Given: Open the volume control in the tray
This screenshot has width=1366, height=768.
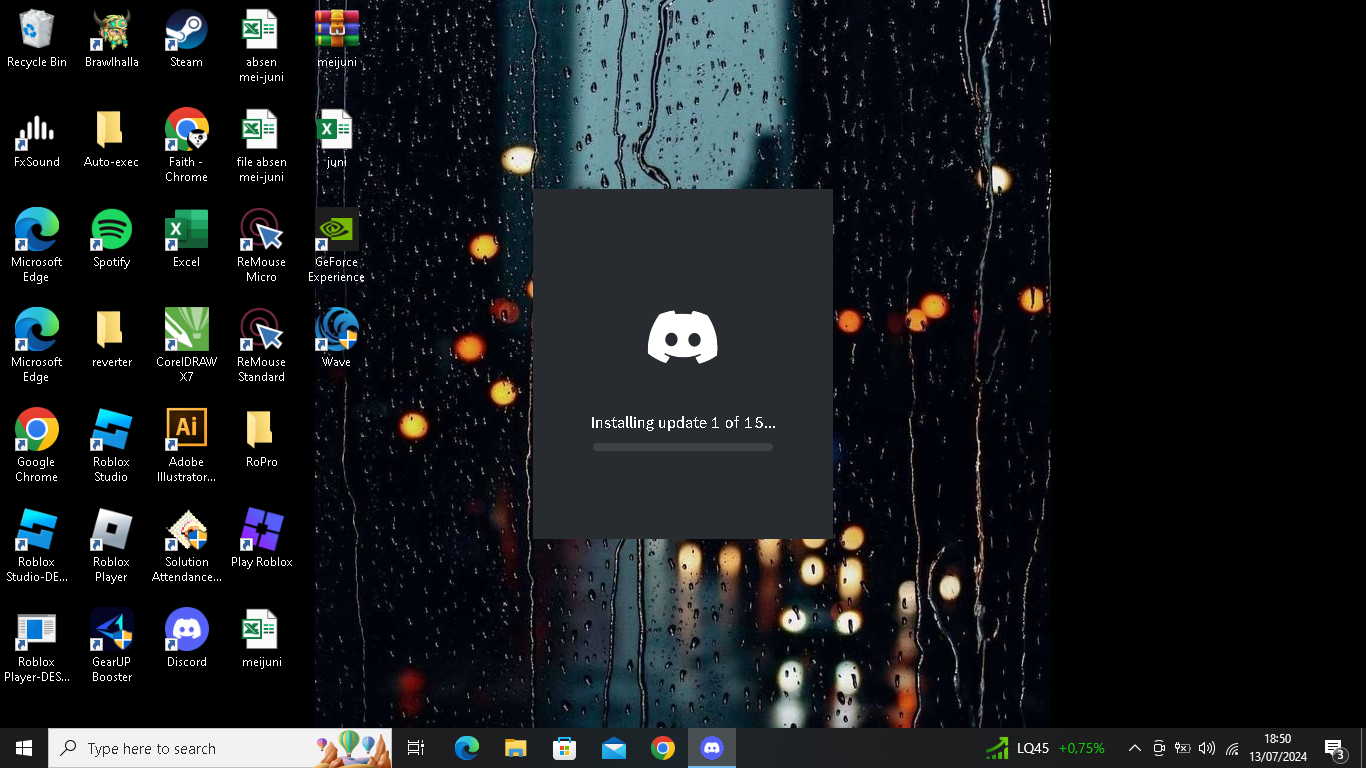Looking at the screenshot, I should (x=1207, y=748).
